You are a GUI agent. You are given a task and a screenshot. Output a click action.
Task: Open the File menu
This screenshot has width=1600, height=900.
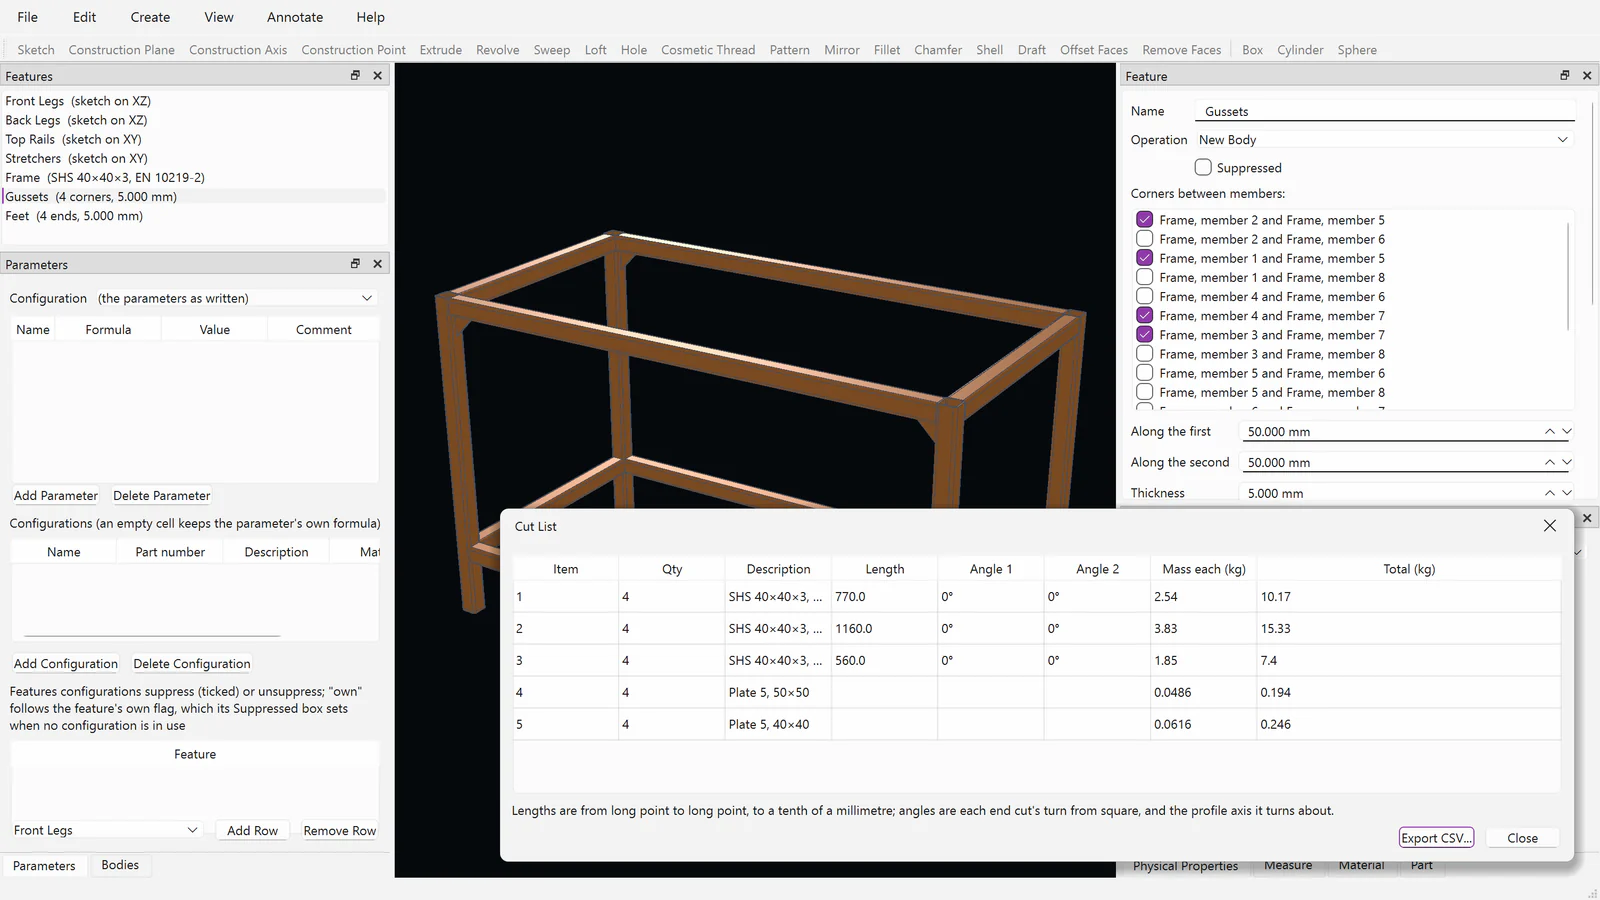coord(28,17)
